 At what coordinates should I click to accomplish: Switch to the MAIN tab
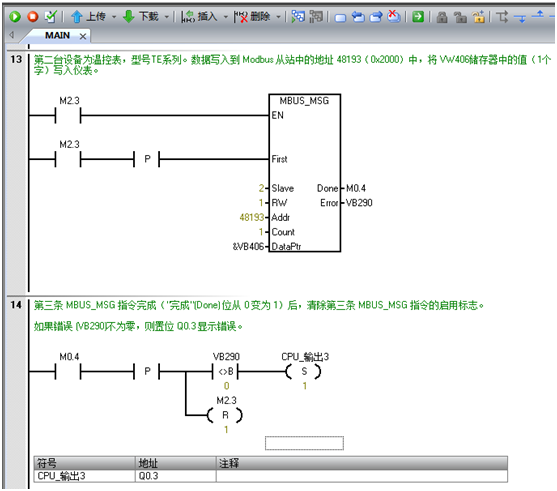click(57, 36)
